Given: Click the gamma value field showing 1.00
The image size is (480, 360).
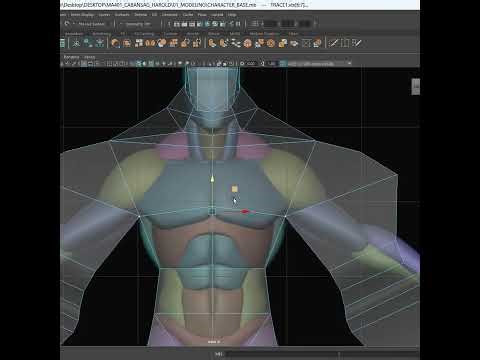Looking at the screenshot, I should coord(272,63).
